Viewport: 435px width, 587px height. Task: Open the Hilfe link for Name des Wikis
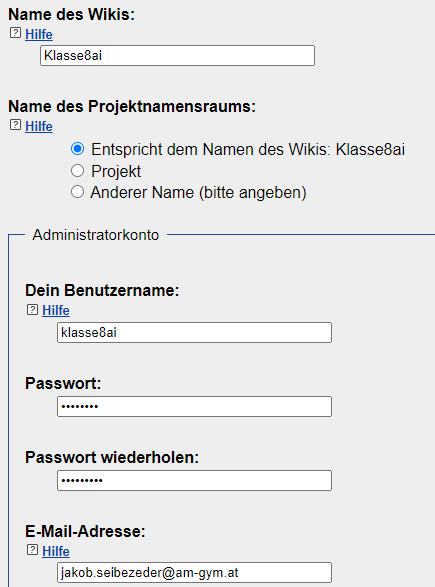[39, 34]
